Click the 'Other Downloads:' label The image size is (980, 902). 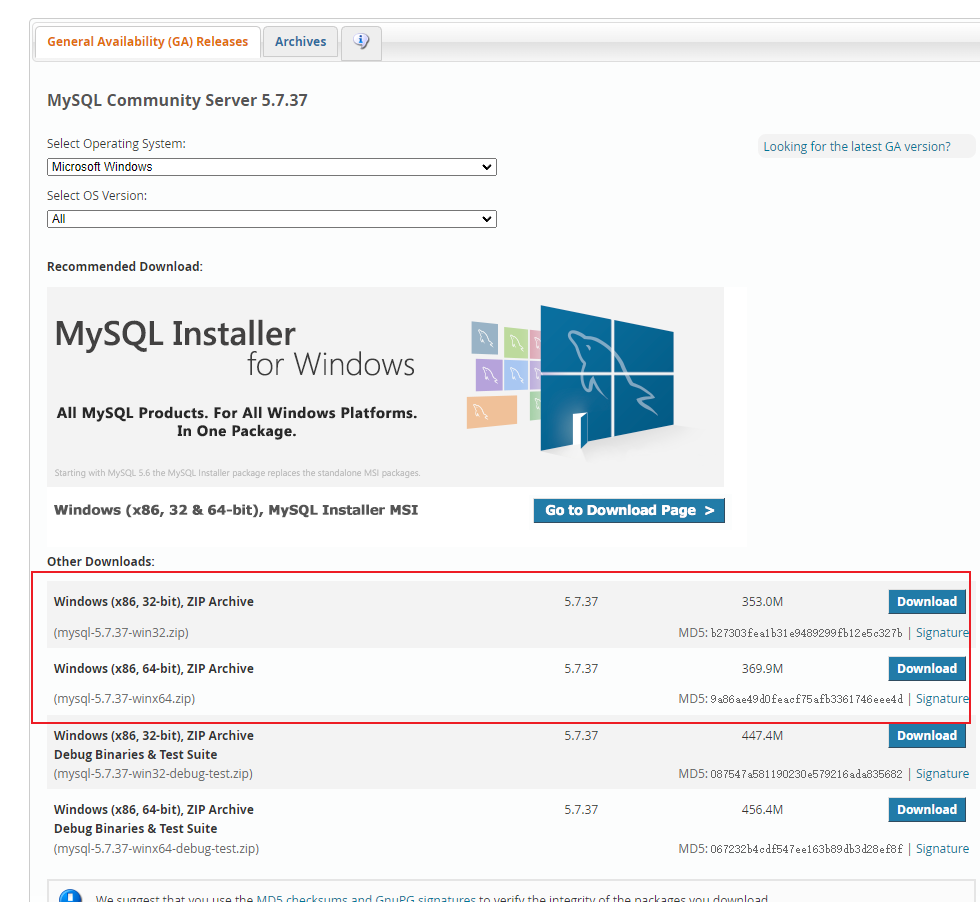(101, 561)
